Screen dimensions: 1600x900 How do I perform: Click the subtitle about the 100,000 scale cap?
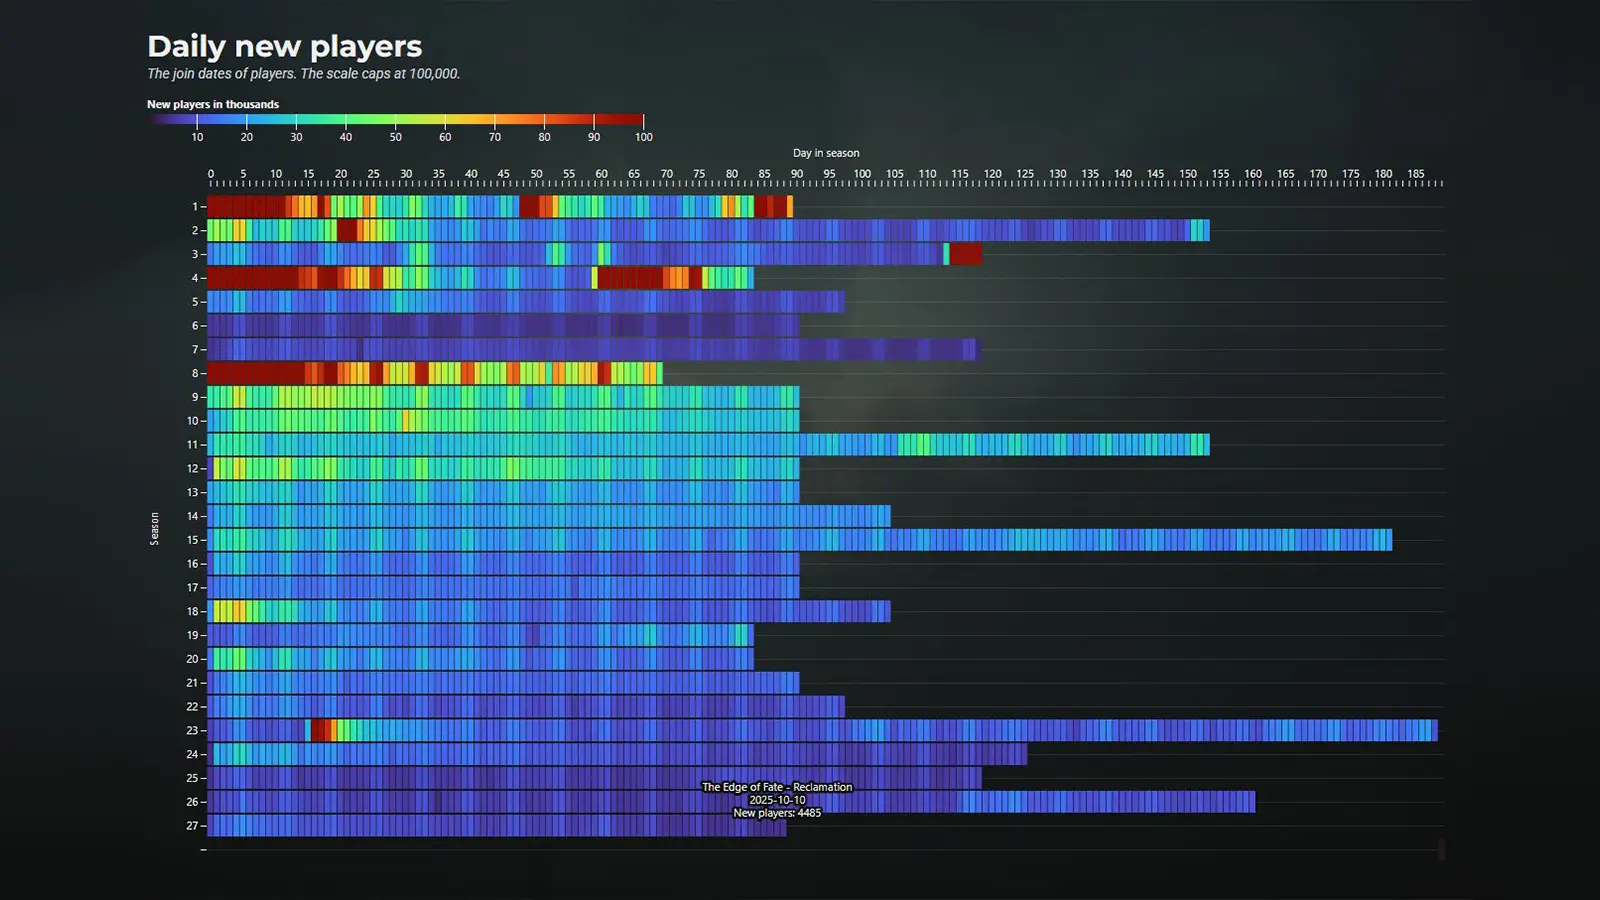tap(303, 74)
